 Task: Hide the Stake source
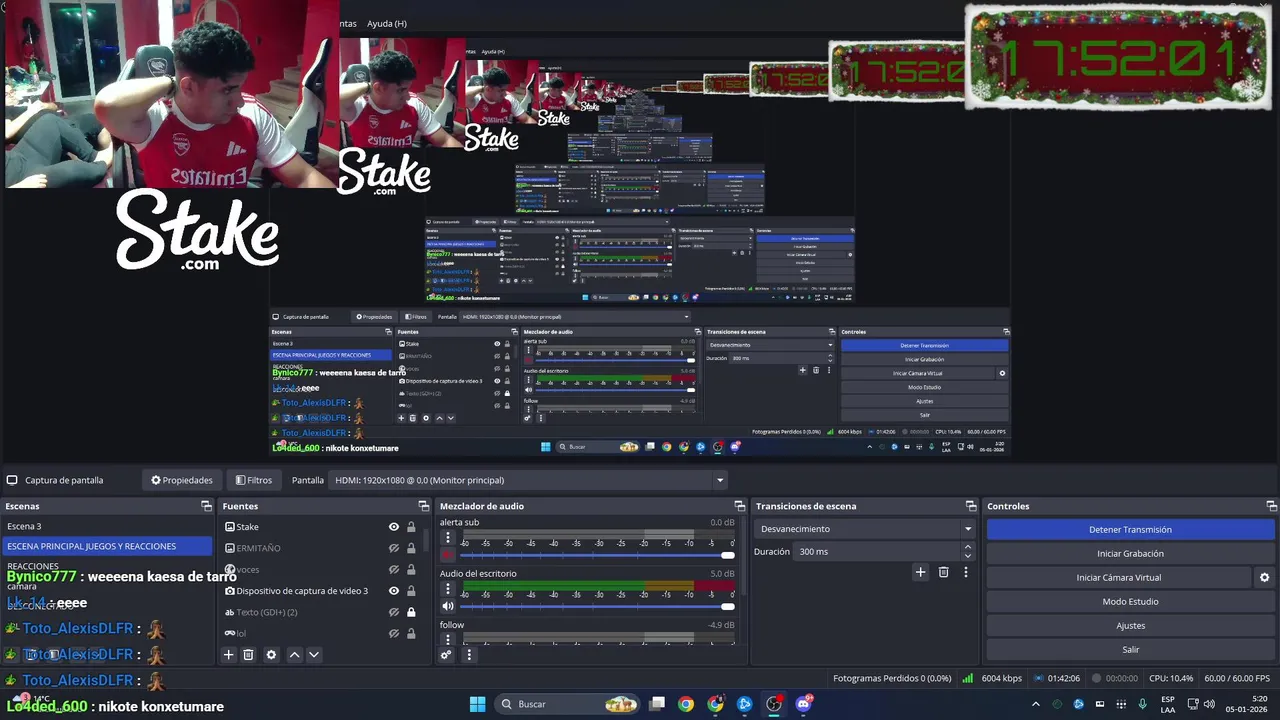394,527
